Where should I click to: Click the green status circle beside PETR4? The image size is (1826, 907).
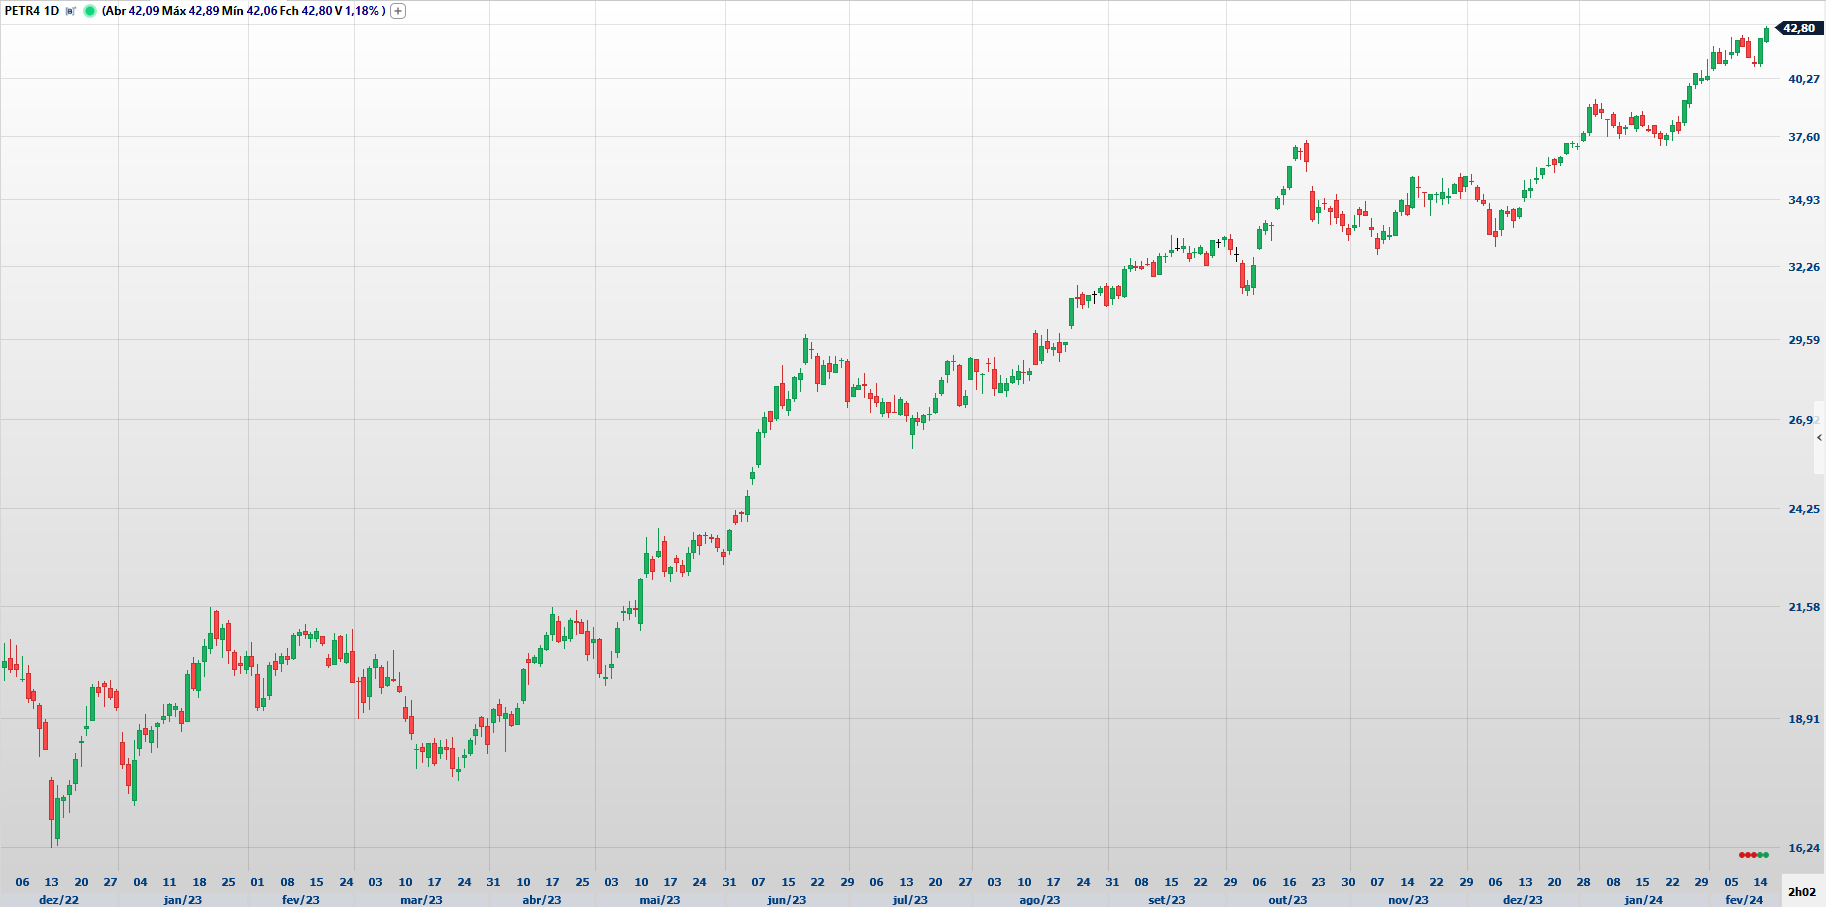[x=90, y=11]
